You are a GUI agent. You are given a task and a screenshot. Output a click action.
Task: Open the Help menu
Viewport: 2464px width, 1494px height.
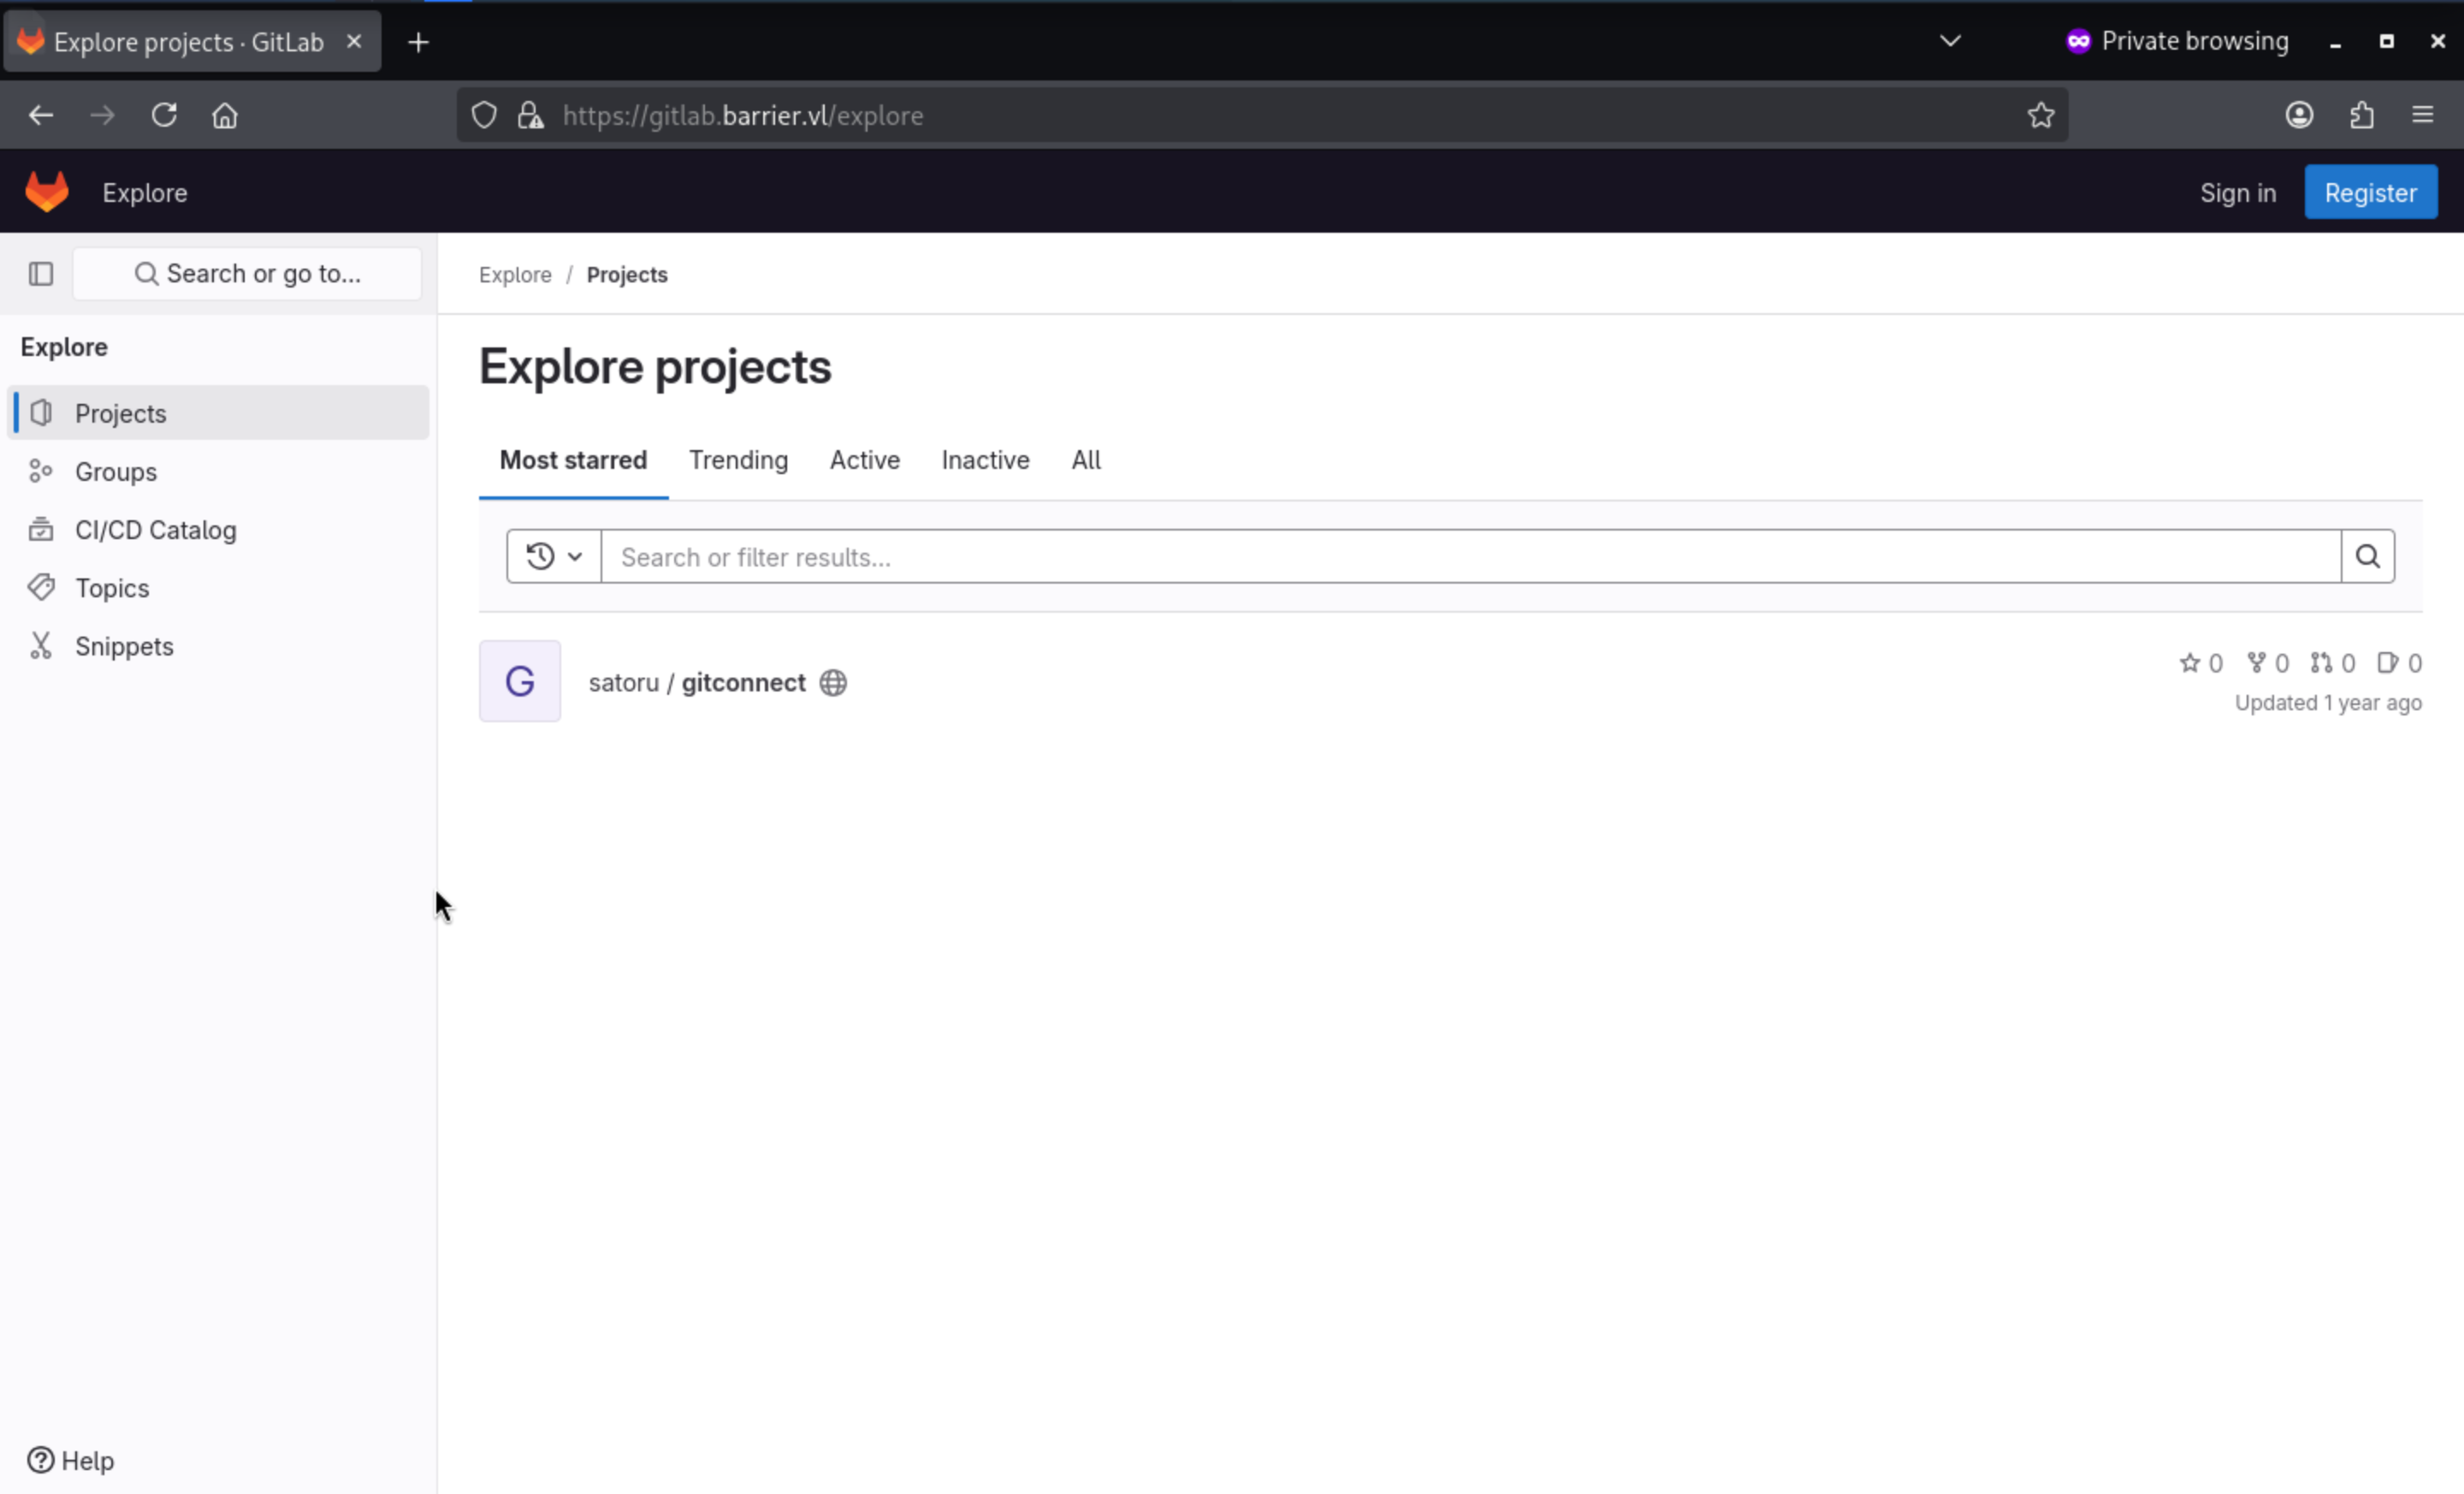71,1460
